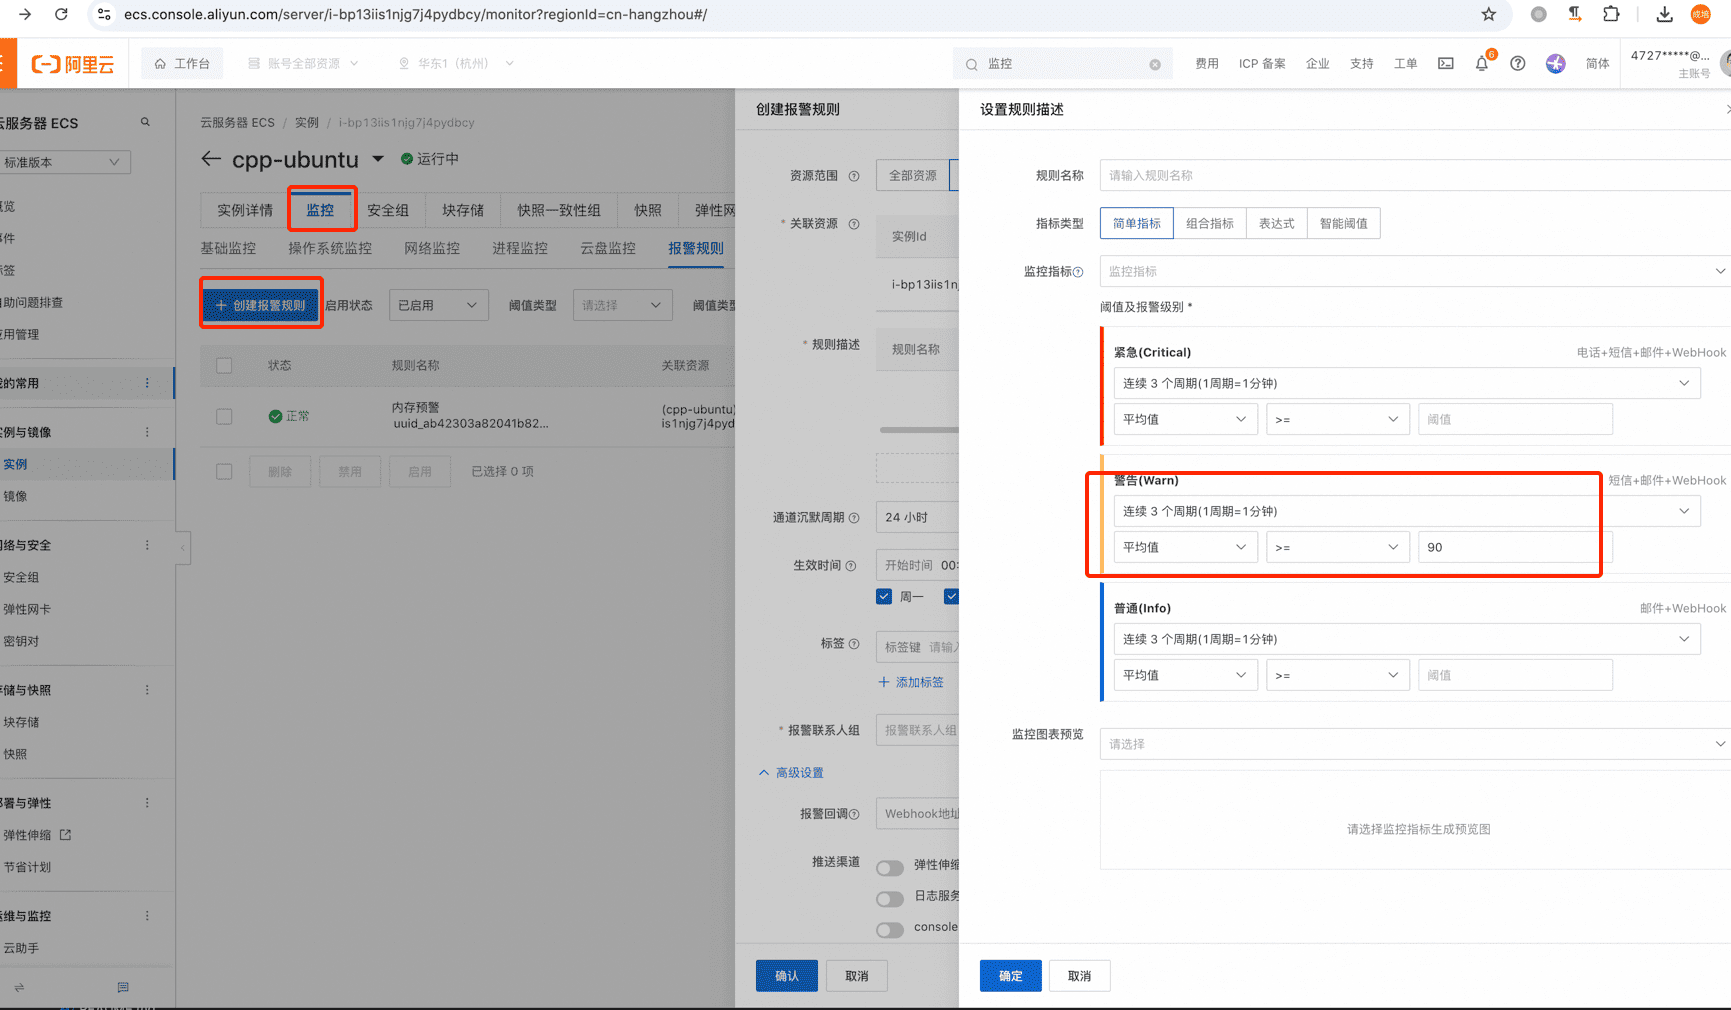Open the Critical consecutive period dropdown

click(1407, 383)
